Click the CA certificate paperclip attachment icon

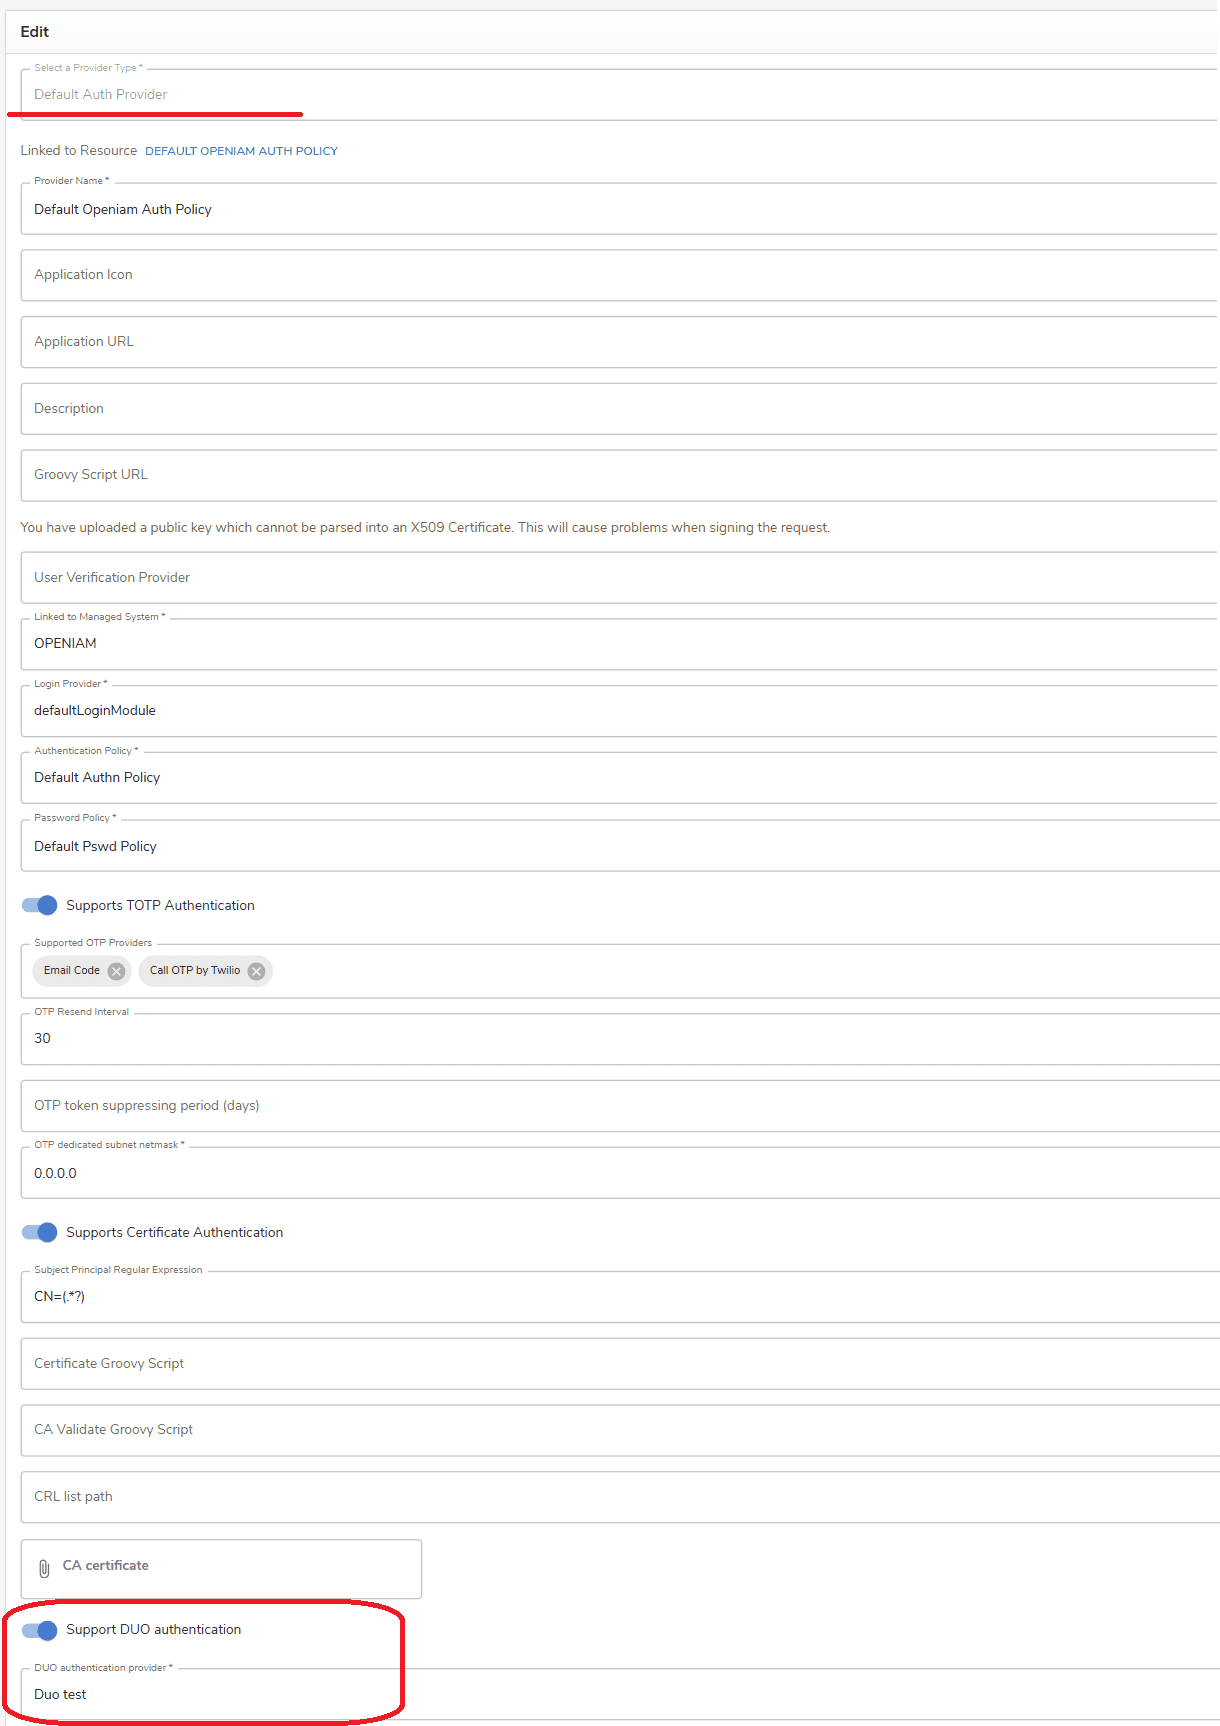(x=44, y=1568)
